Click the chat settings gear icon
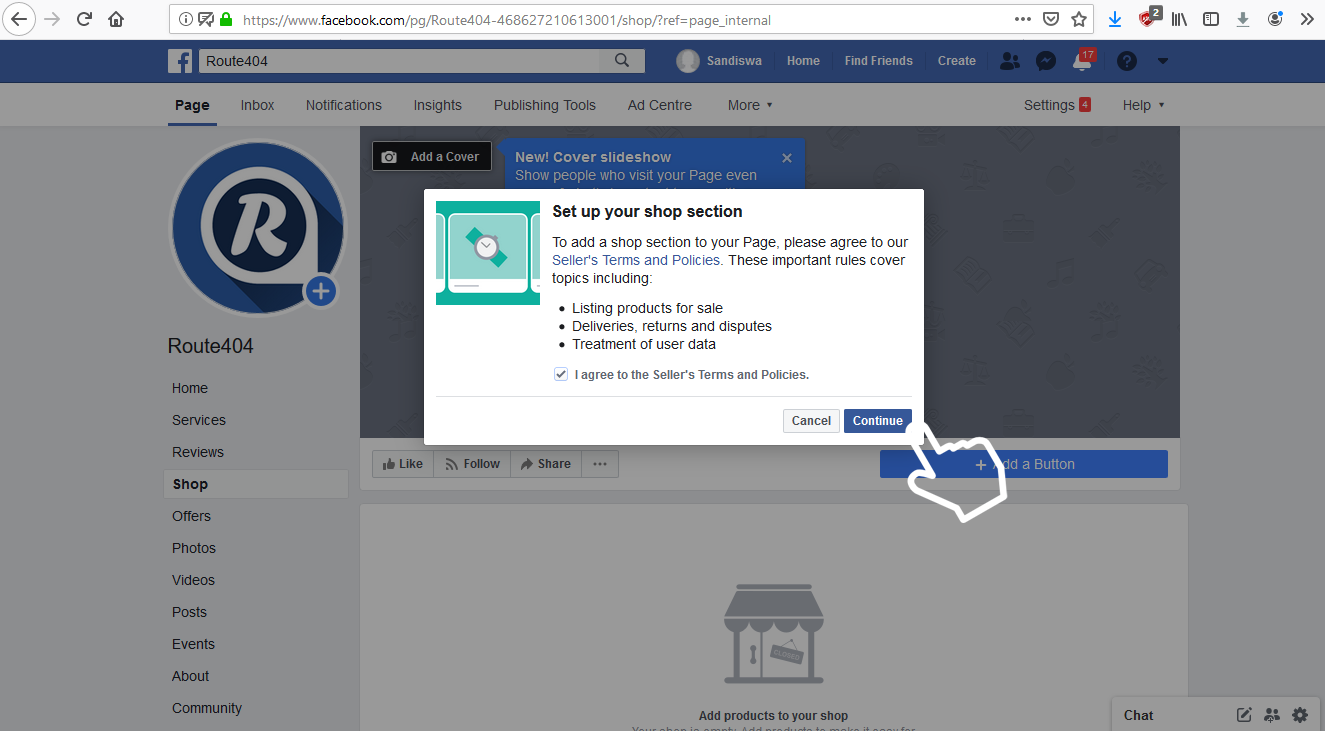Image resolution: width=1325 pixels, height=731 pixels. click(1300, 715)
